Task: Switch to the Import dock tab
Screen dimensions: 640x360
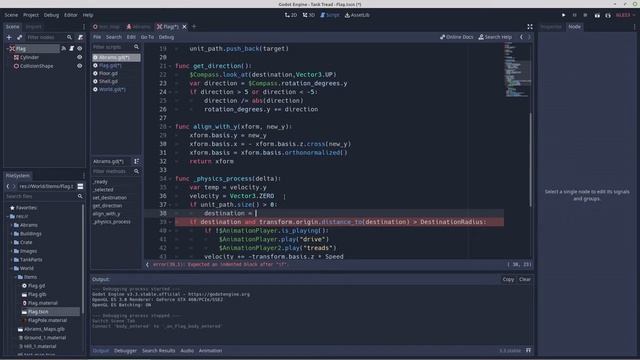Action: tap(33, 27)
